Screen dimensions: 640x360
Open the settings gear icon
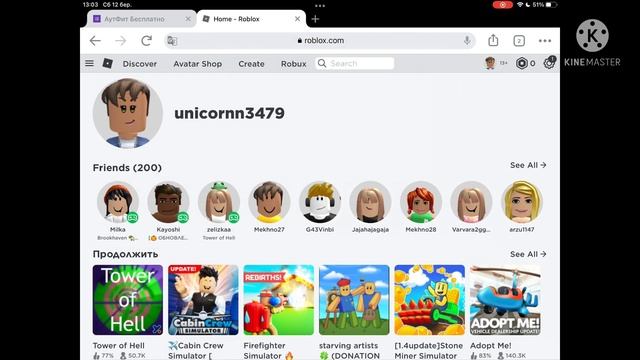click(549, 63)
